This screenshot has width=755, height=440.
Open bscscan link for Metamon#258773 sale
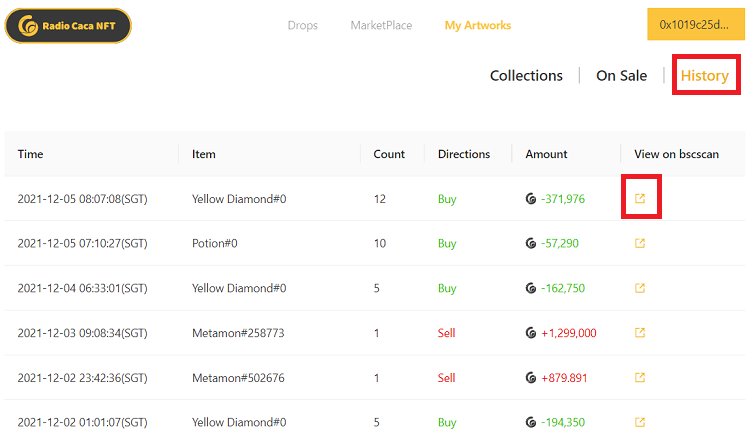640,333
